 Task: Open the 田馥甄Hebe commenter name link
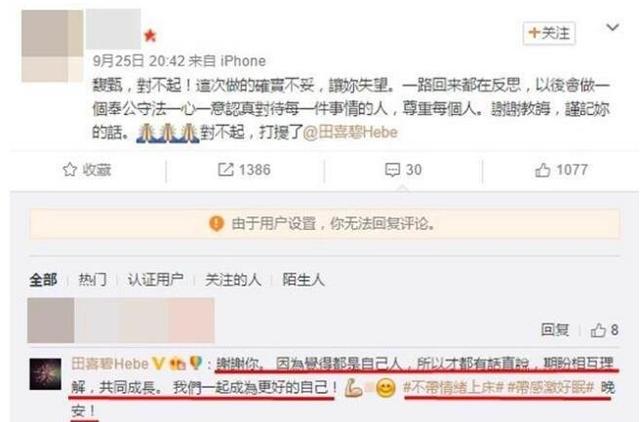[x=110, y=363]
